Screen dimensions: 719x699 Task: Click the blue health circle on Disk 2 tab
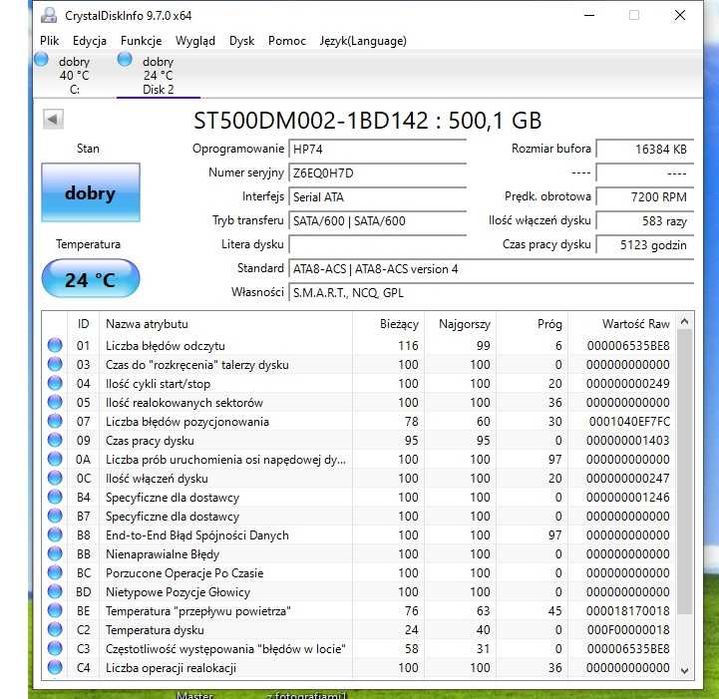coord(125,59)
